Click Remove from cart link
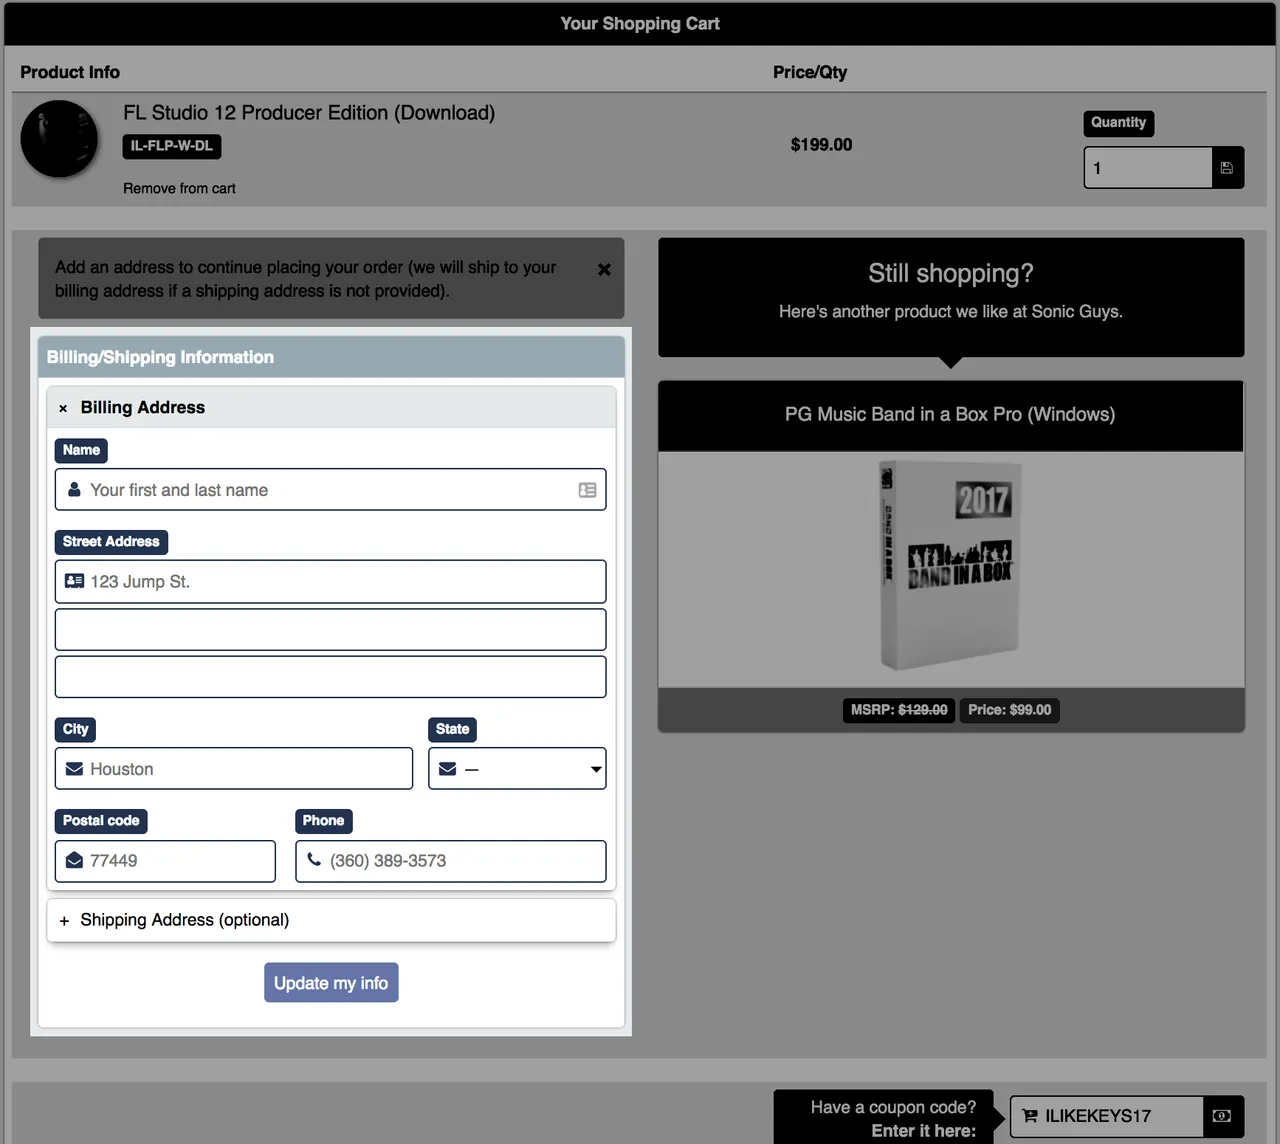The image size is (1280, 1144). click(x=179, y=188)
